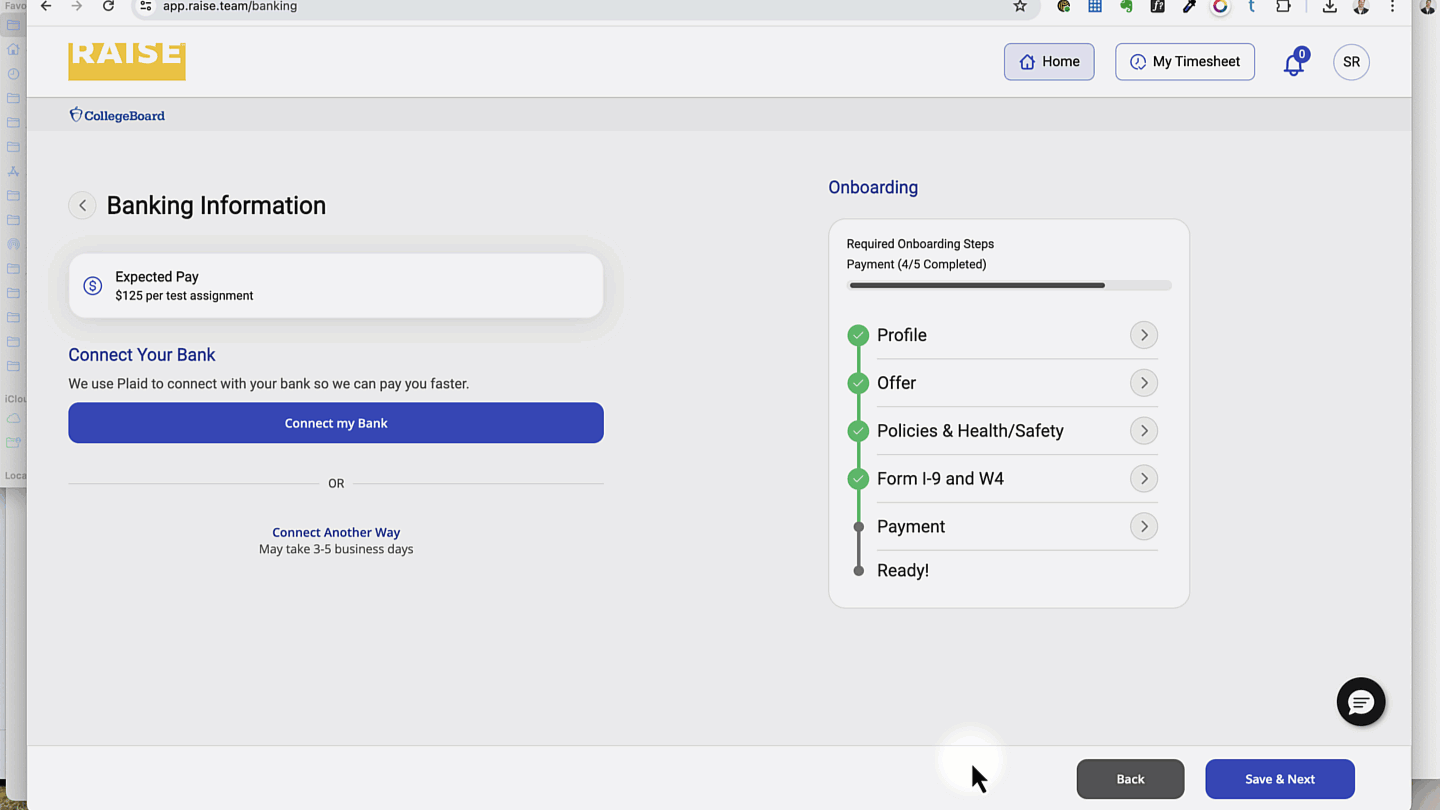The width and height of the screenshot is (1440, 810).
Task: Open the notifications bell icon
Action: coord(1293,64)
